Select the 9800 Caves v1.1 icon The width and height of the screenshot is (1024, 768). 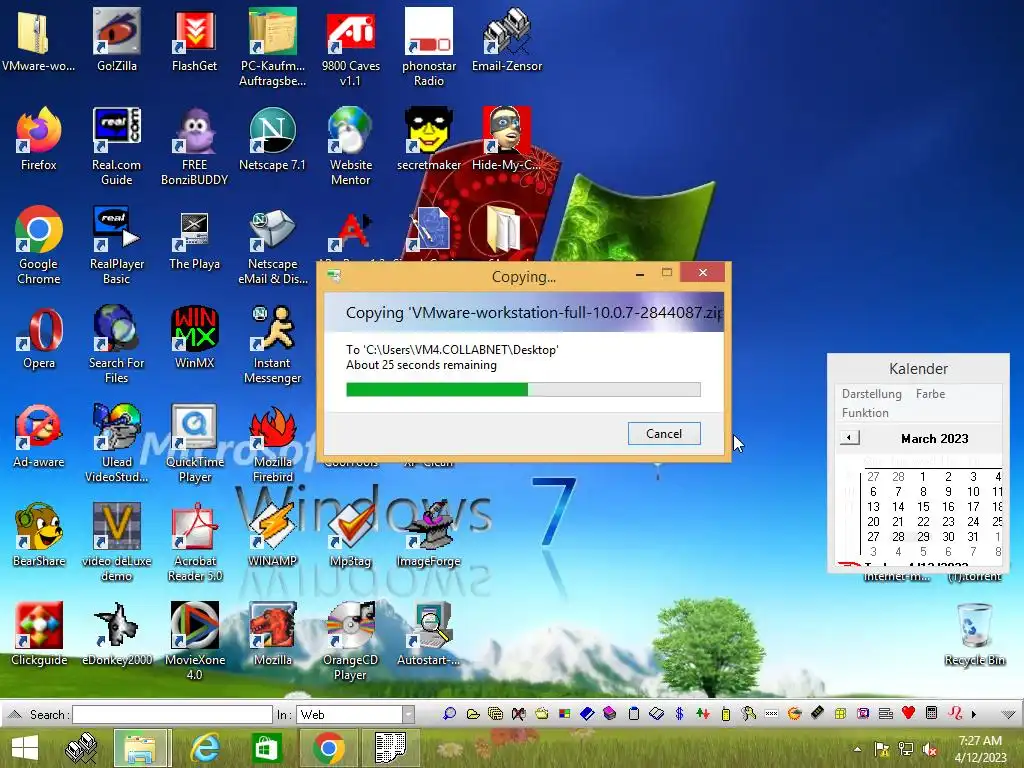point(351,48)
